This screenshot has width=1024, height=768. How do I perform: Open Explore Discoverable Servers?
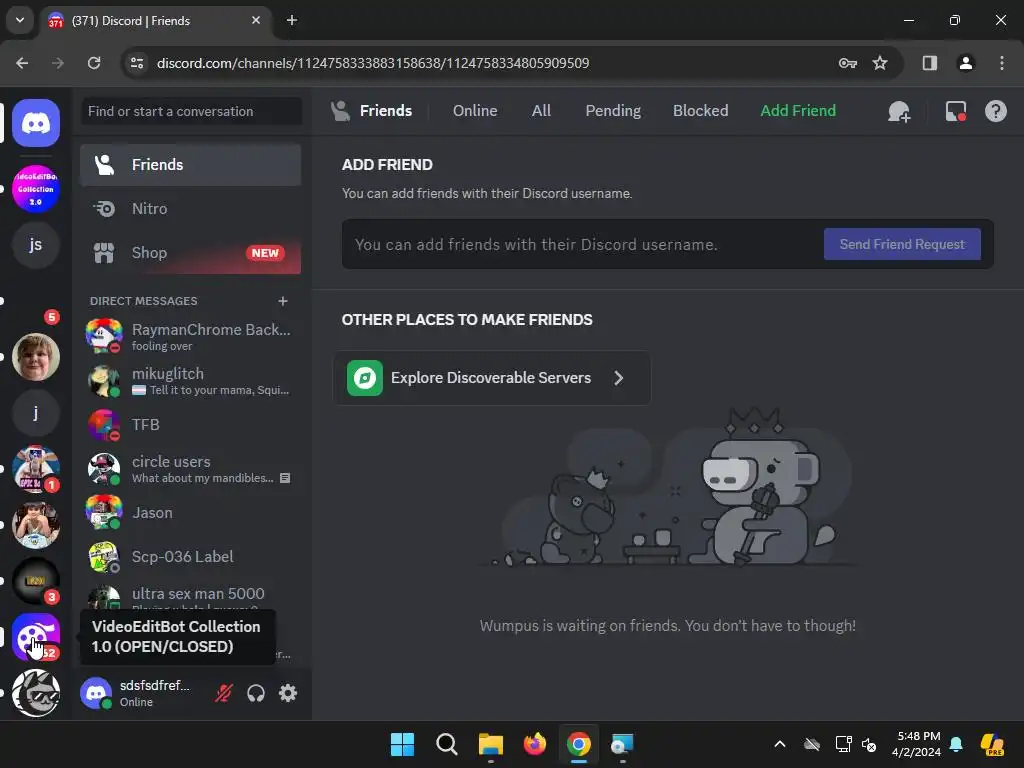pyautogui.click(x=492, y=378)
